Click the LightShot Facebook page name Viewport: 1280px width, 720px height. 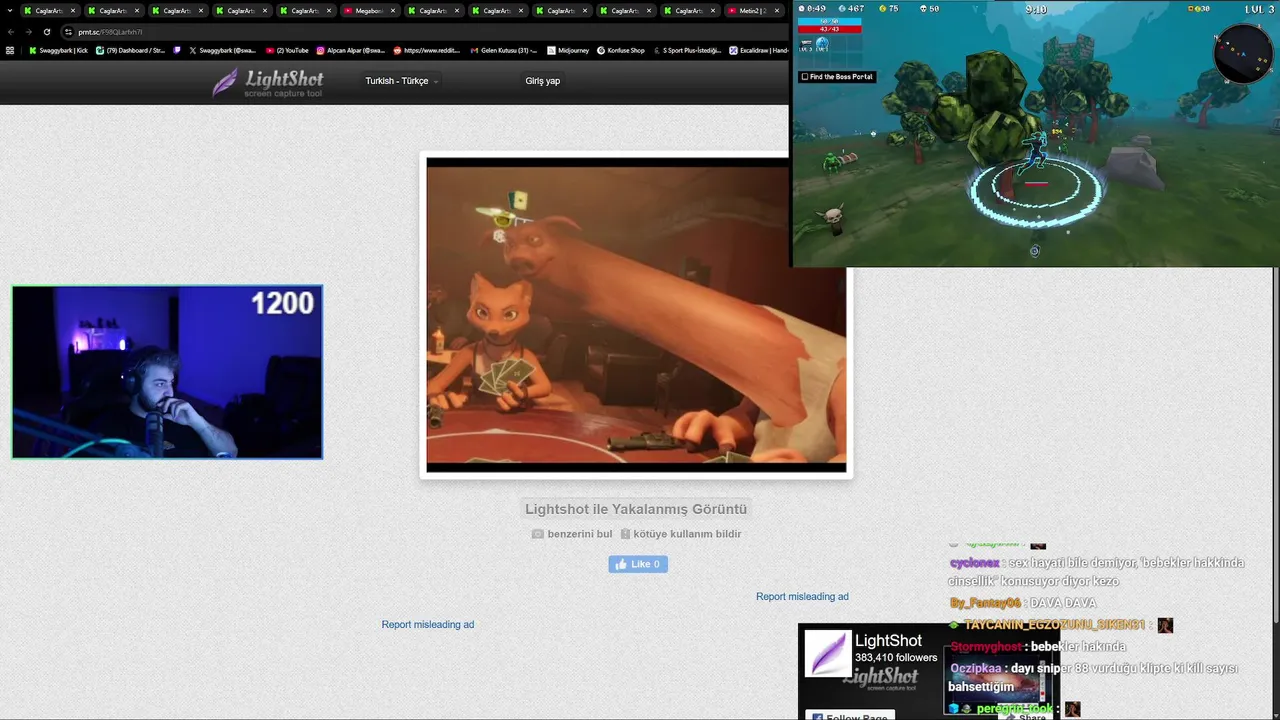click(x=888, y=640)
